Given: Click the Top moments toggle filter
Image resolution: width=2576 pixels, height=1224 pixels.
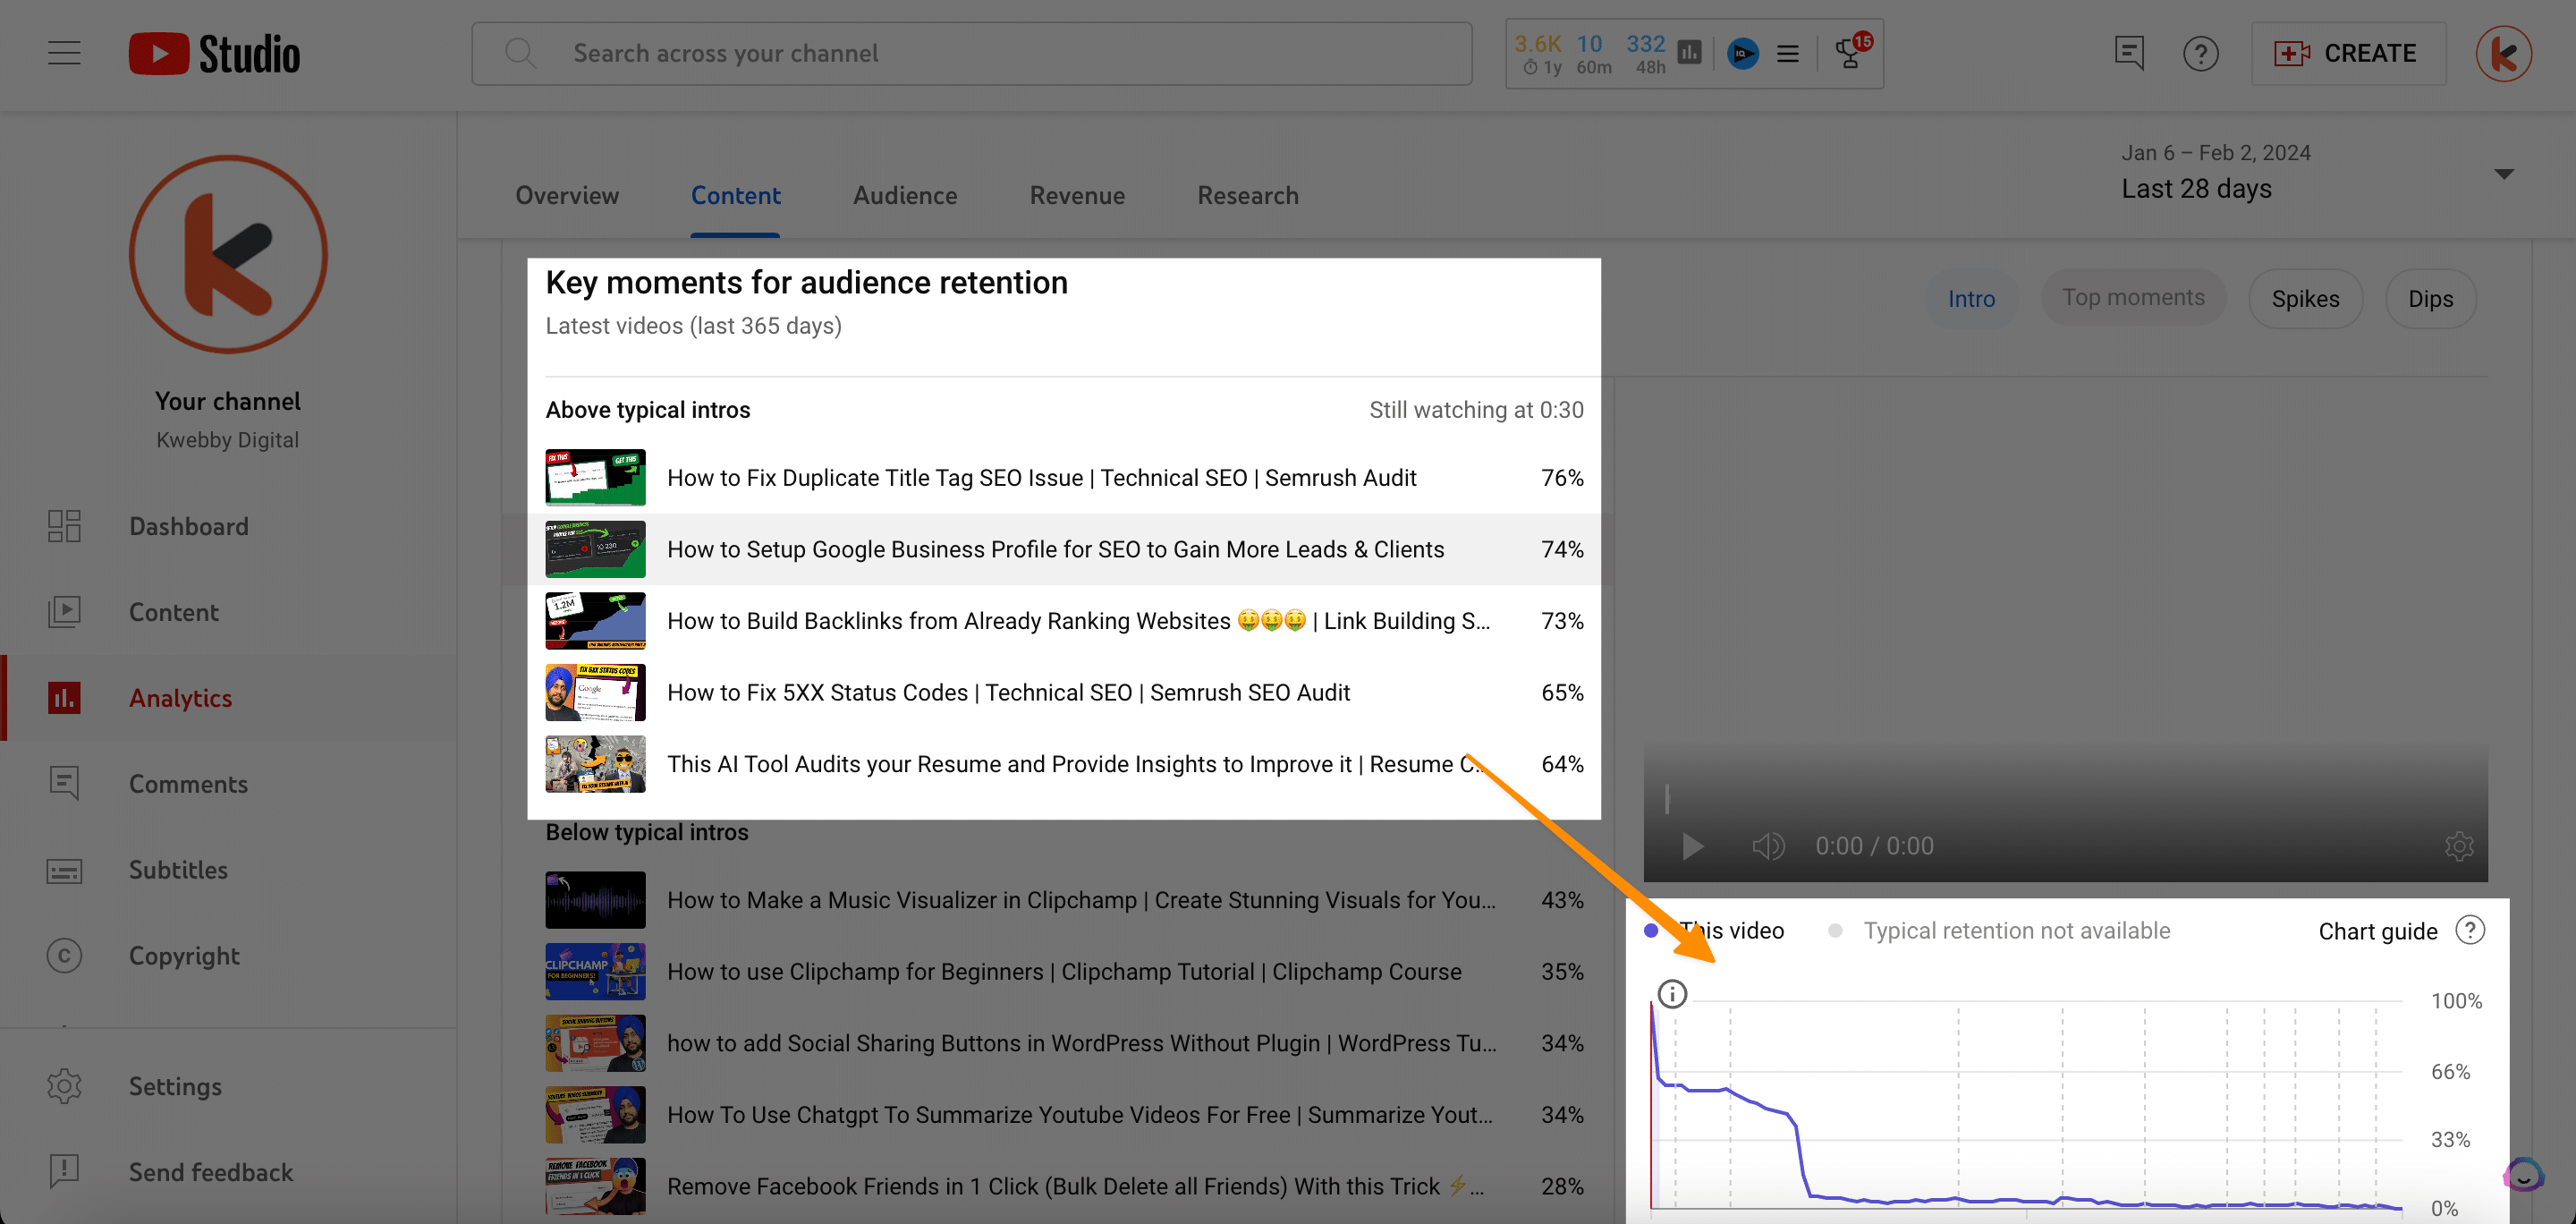Looking at the screenshot, I should tap(2132, 301).
